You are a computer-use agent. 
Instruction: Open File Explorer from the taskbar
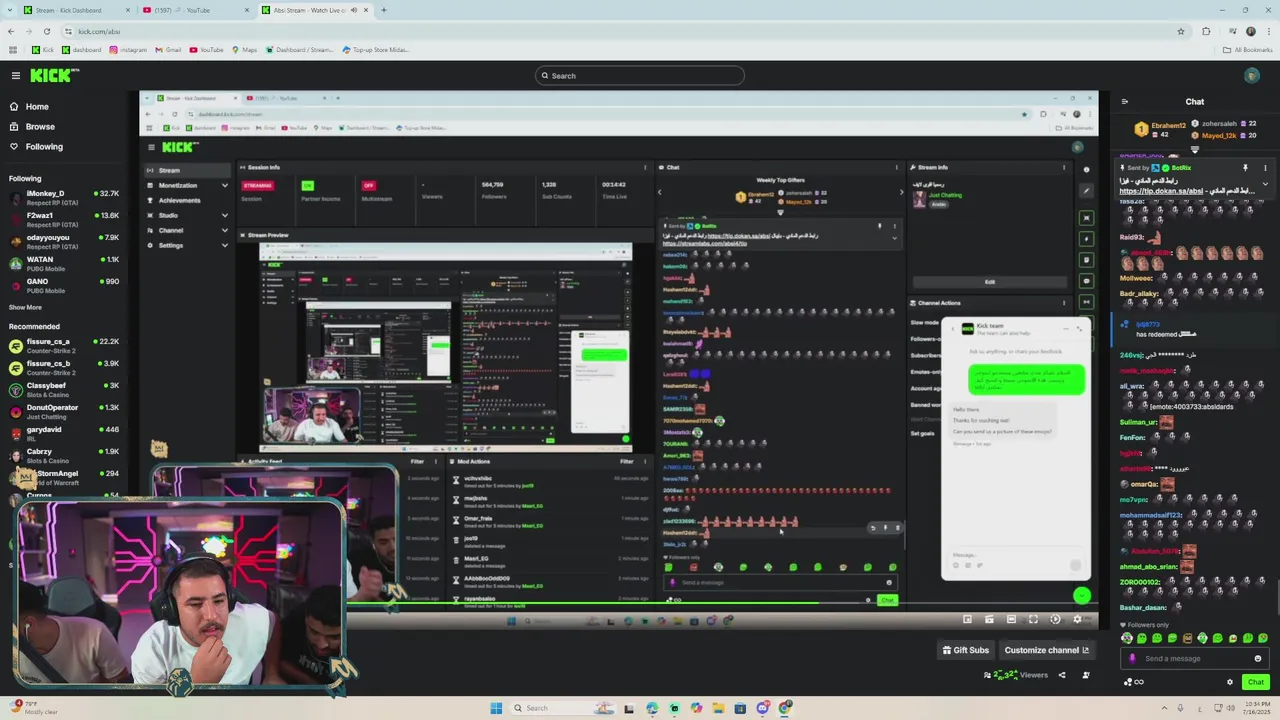coord(718,708)
